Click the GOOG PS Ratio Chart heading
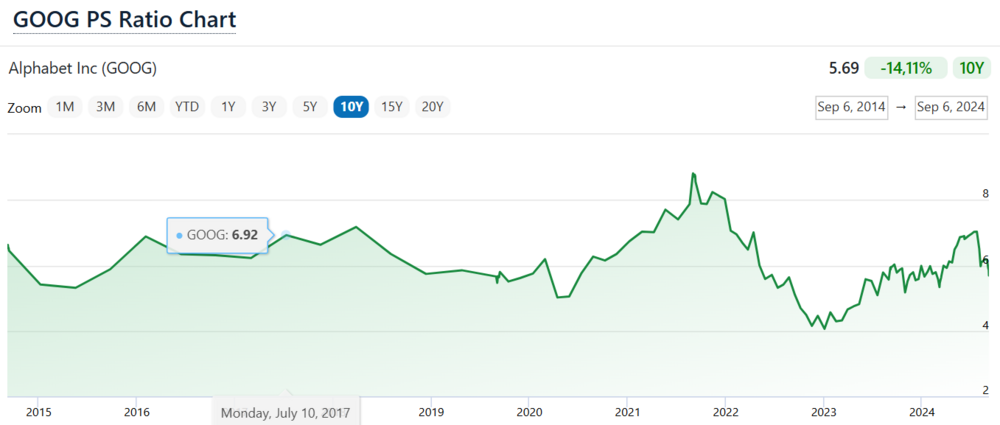 124,19
